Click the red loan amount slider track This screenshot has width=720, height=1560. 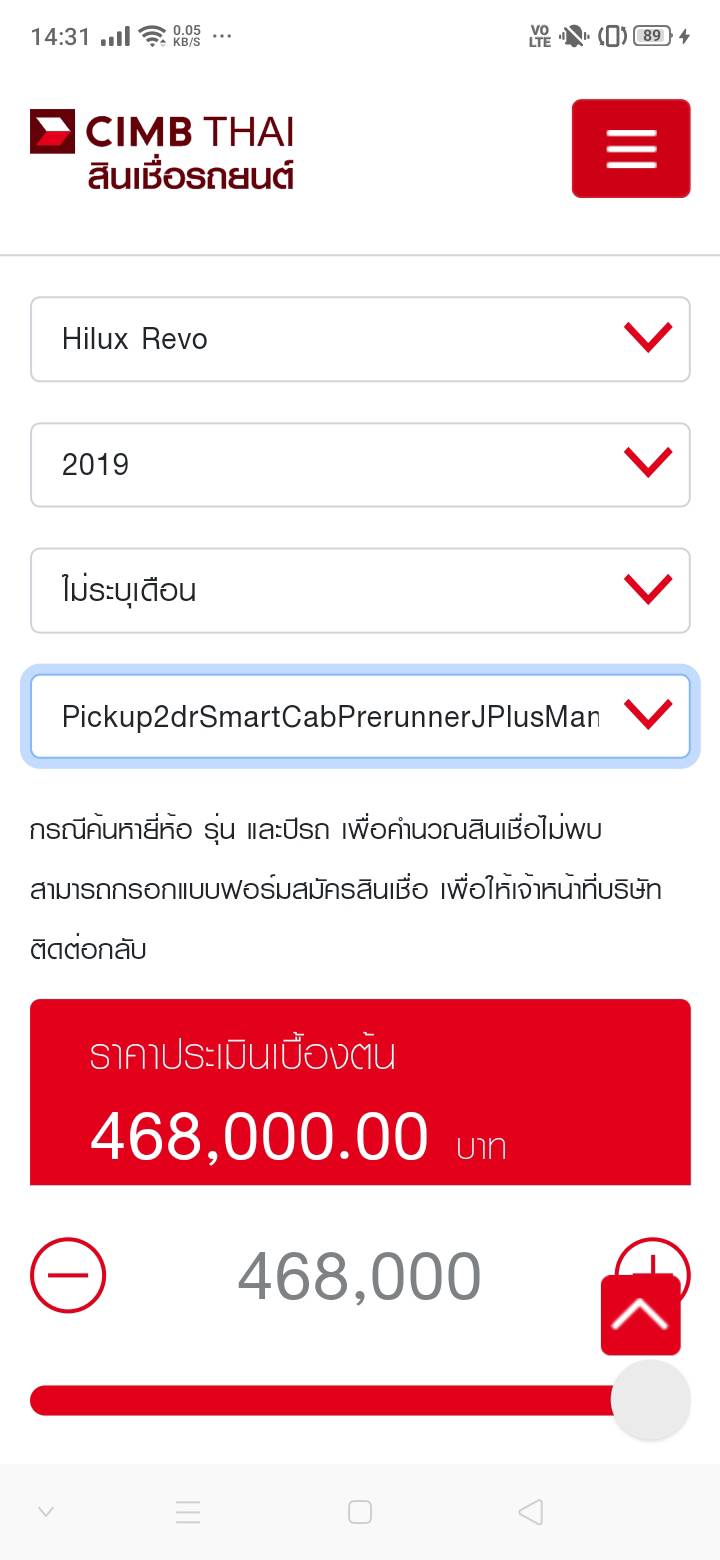point(320,1400)
